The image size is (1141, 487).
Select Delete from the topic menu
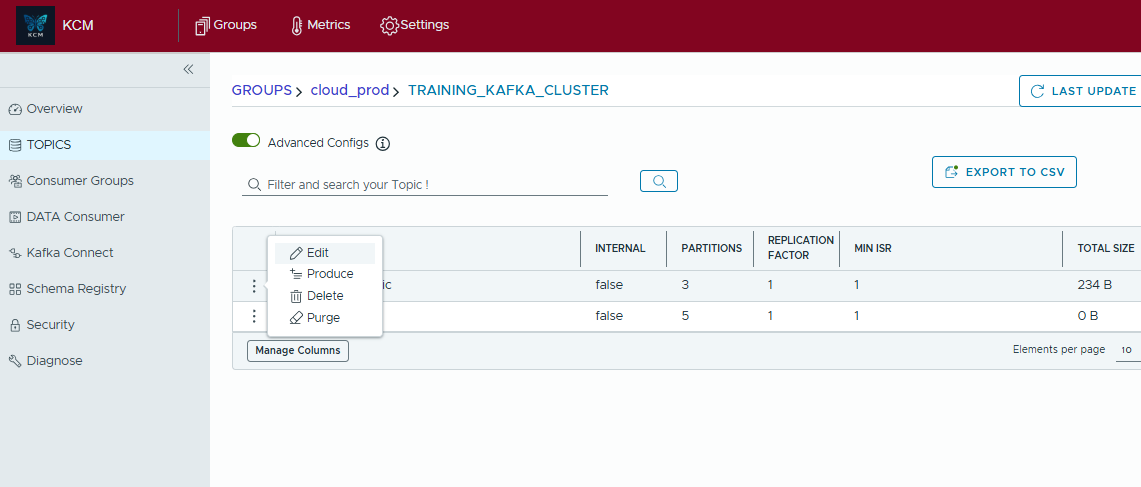[325, 296]
